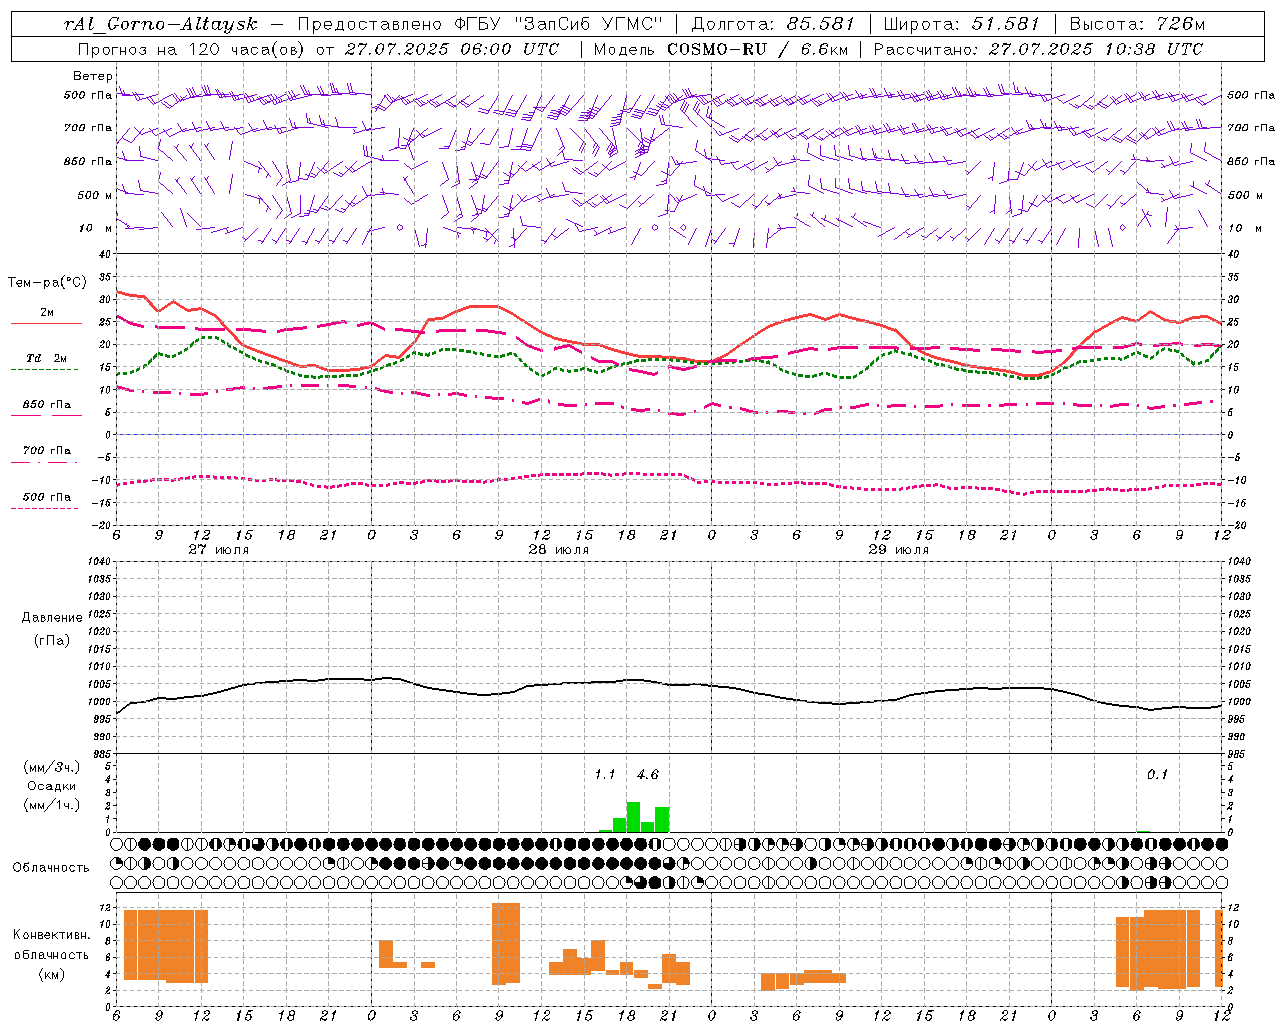Click the 29 июля date label
The width and height of the screenshot is (1280, 1024).
point(898,550)
